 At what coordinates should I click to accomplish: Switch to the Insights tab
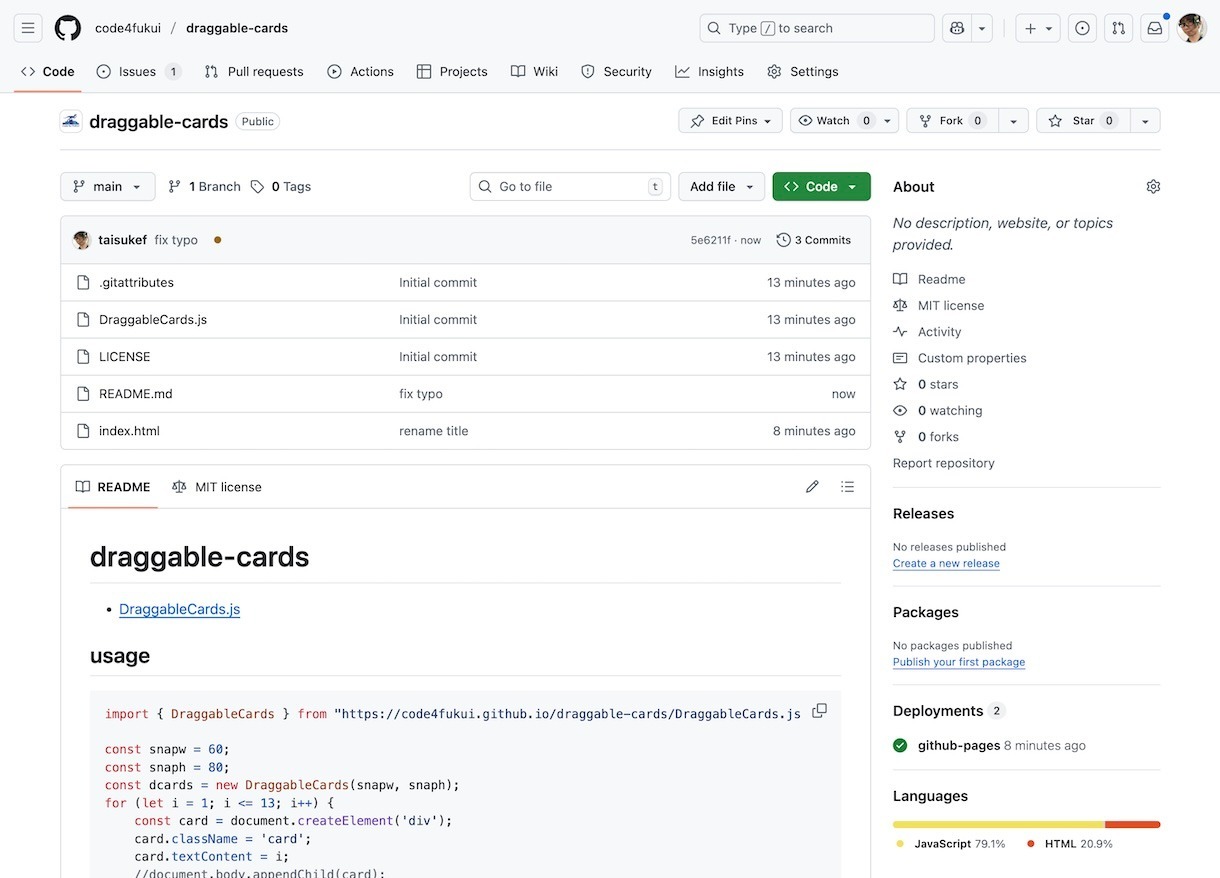click(709, 72)
